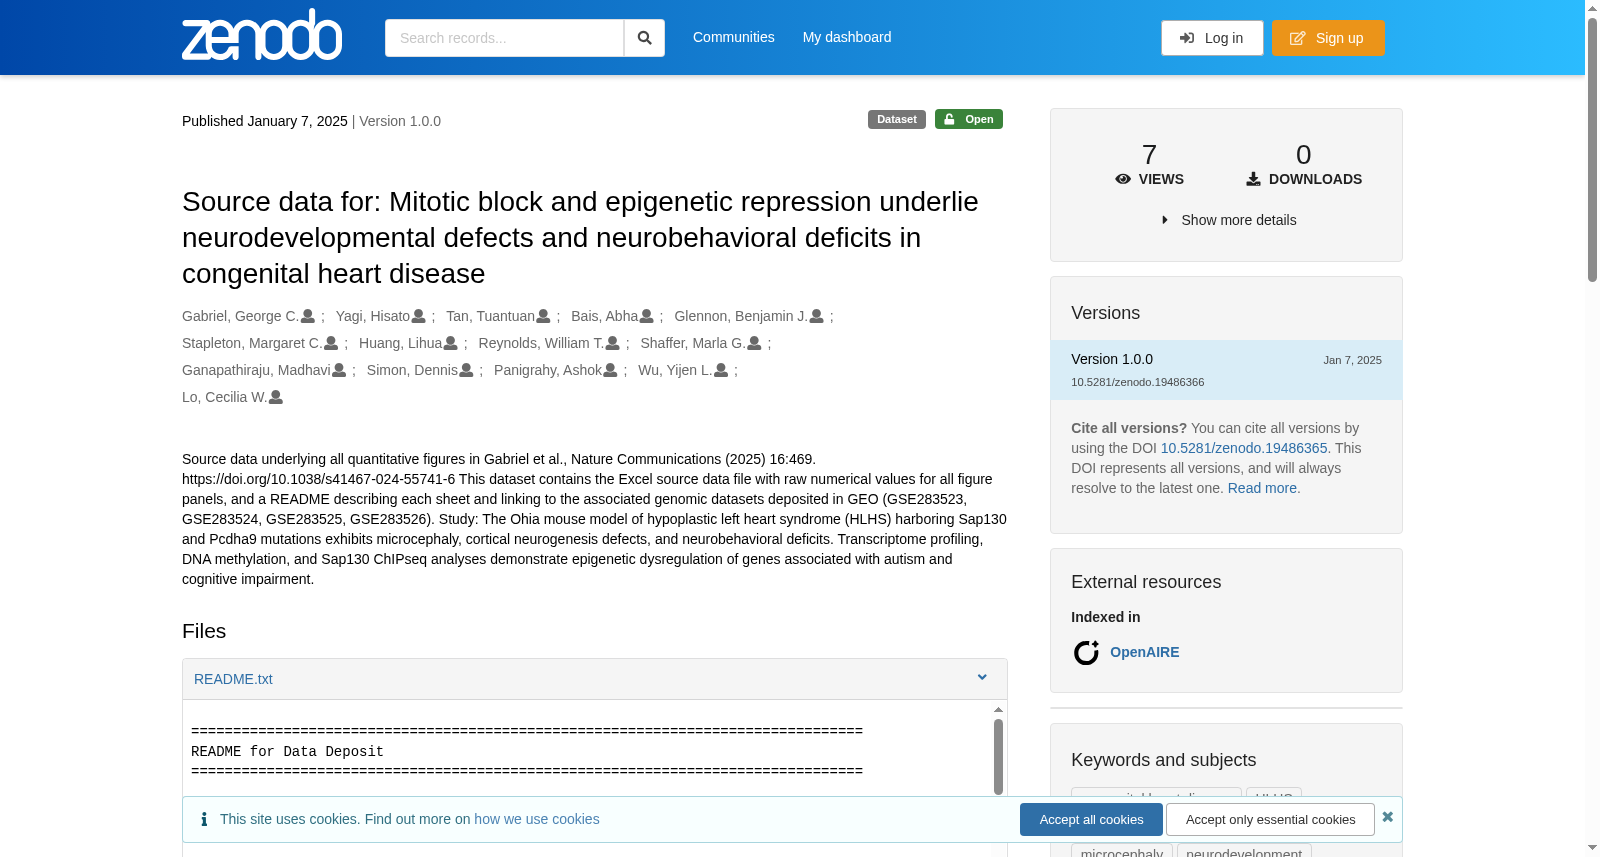1600x857 pixels.
Task: Open the OpenAIRE link
Action: [1145, 652]
